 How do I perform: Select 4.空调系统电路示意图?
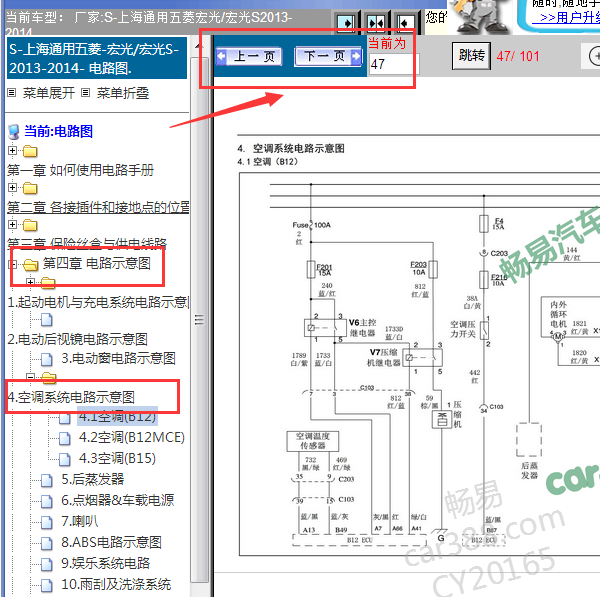point(71,397)
